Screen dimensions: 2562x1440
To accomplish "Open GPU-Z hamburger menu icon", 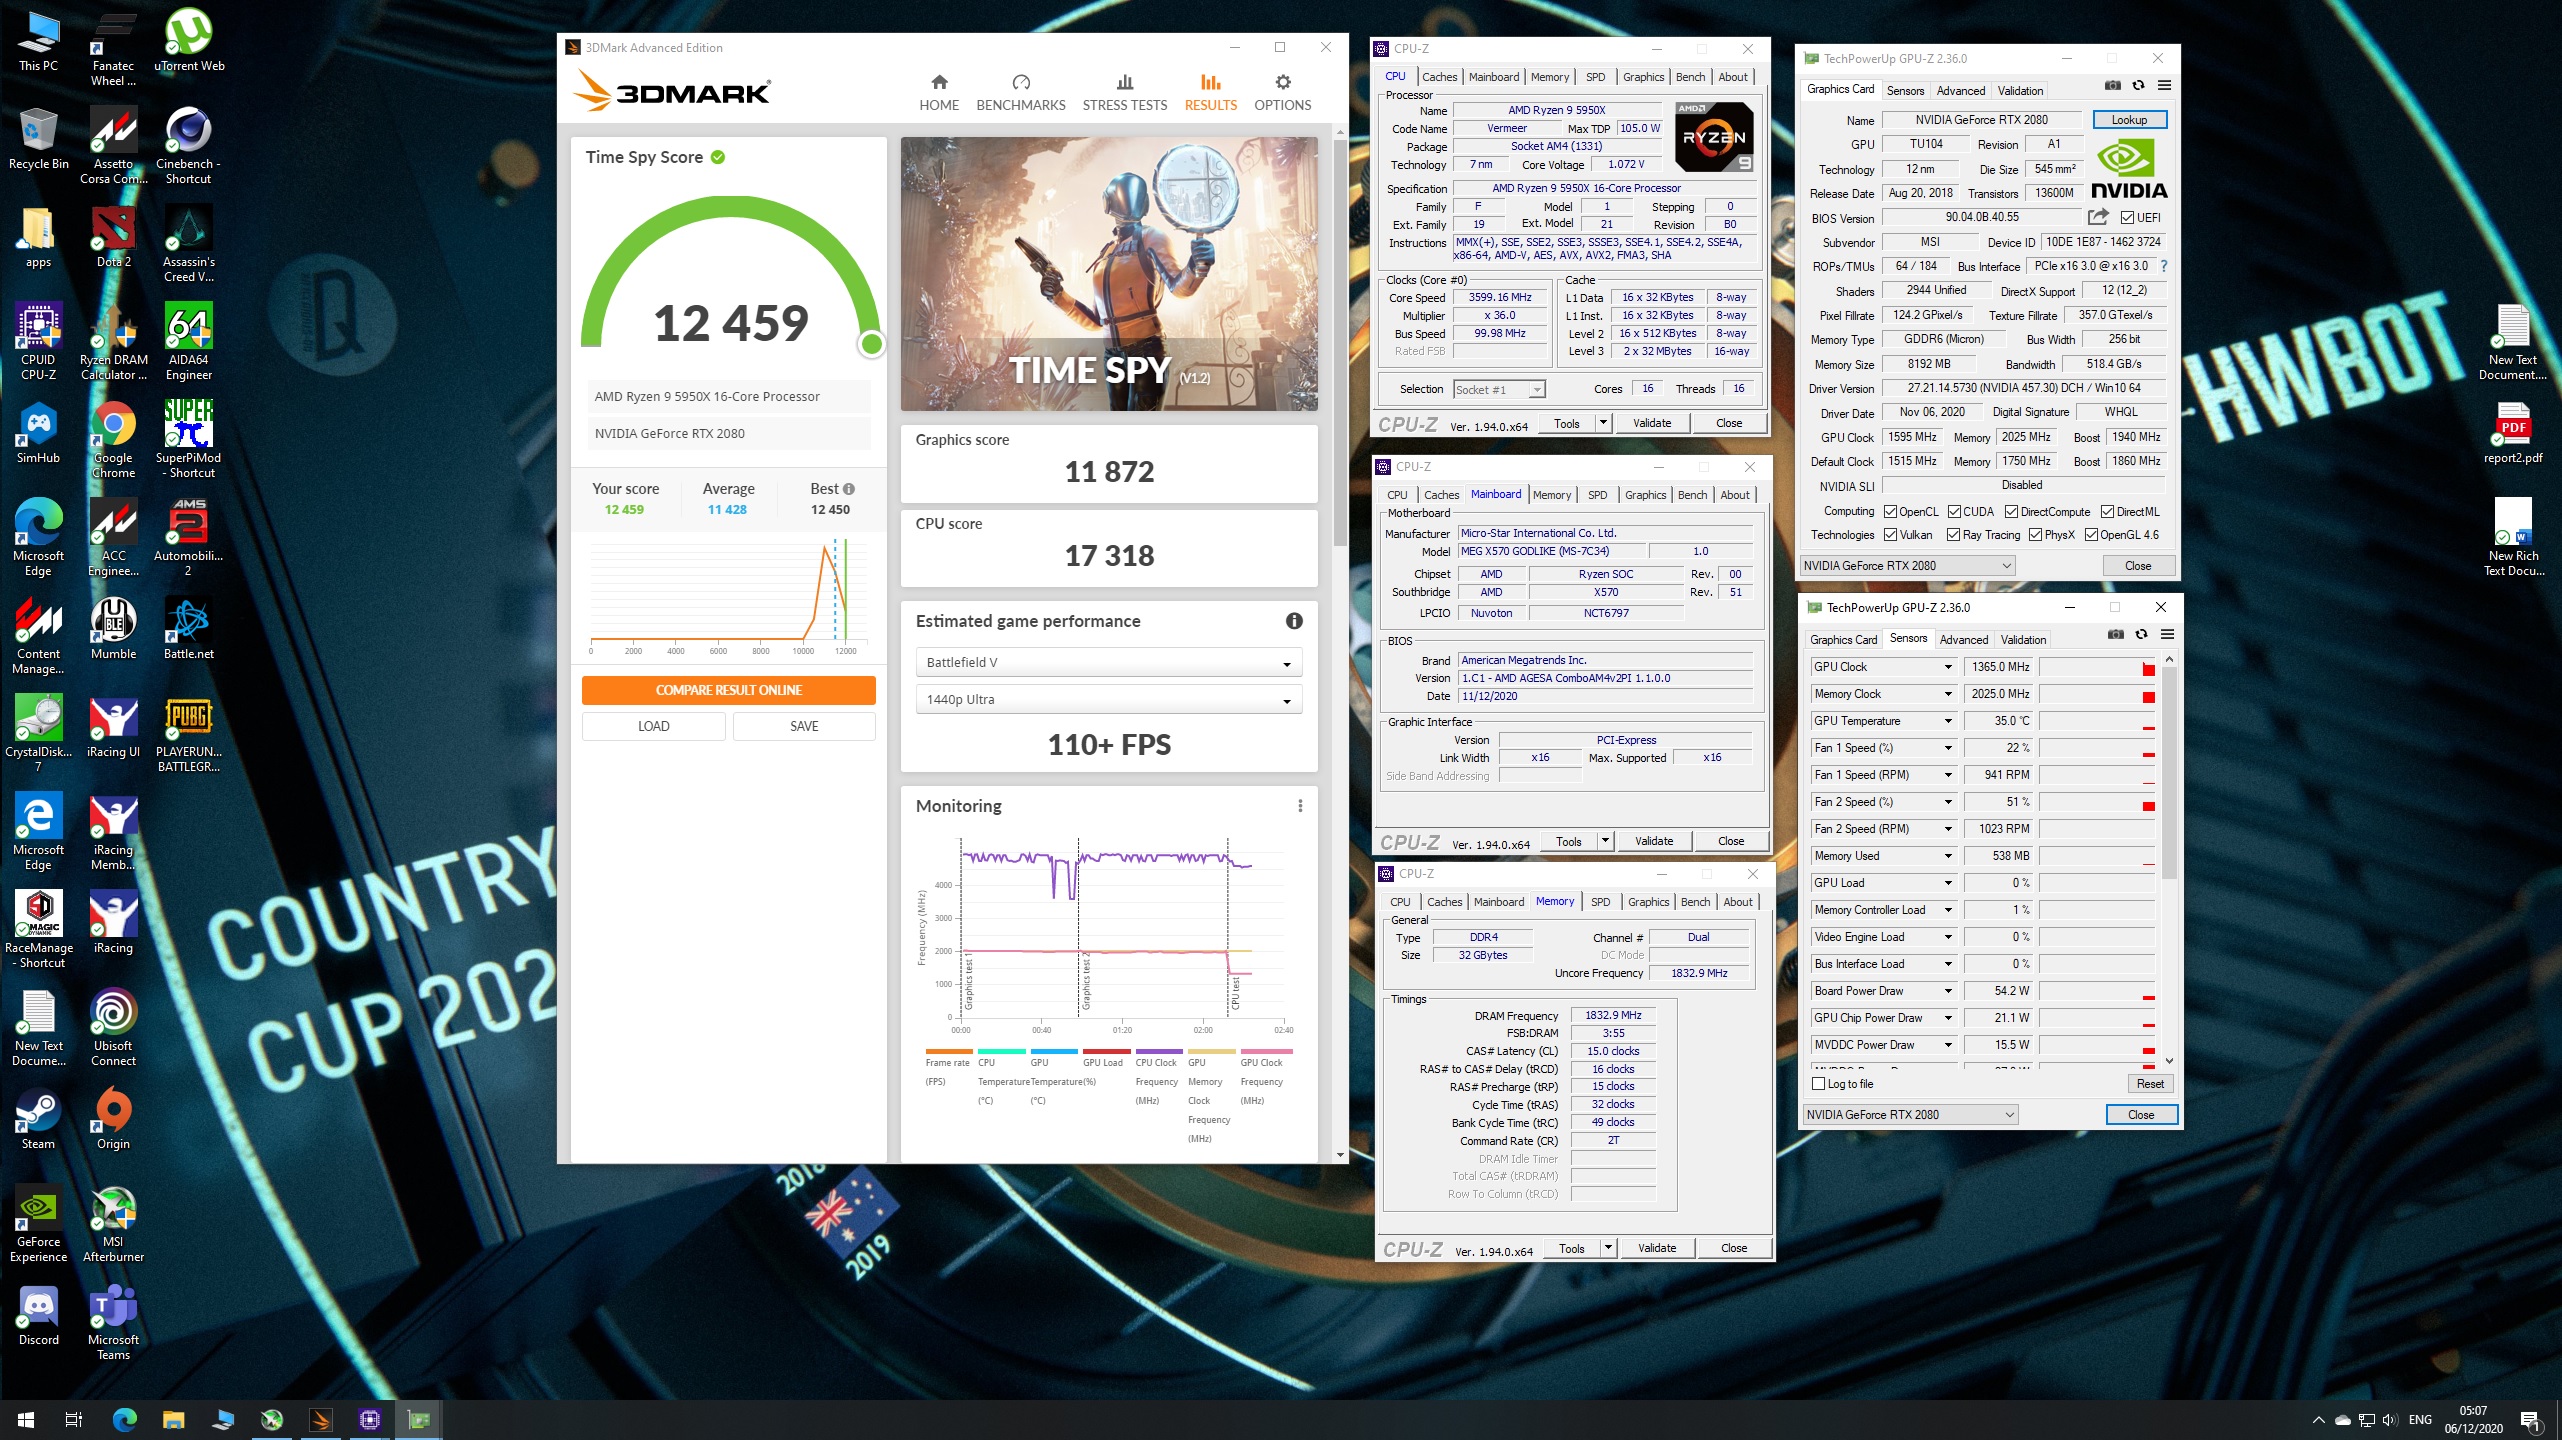I will [x=2164, y=86].
